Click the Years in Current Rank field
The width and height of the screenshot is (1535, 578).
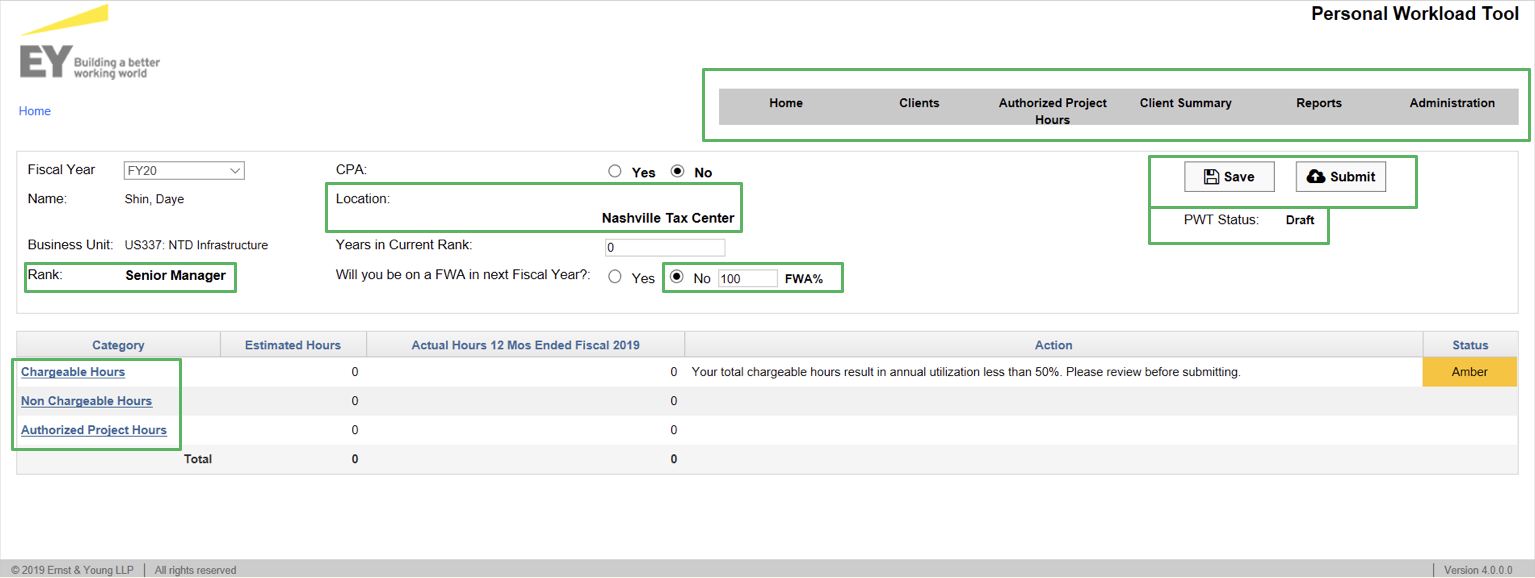pyautogui.click(x=665, y=247)
